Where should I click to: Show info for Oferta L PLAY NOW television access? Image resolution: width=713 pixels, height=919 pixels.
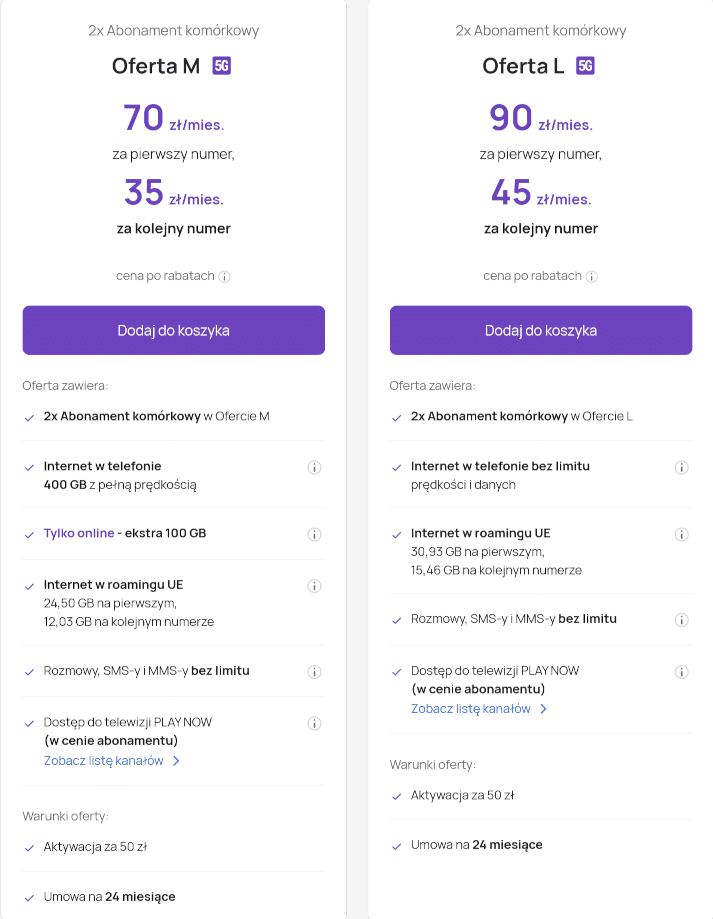pyautogui.click(x=681, y=672)
